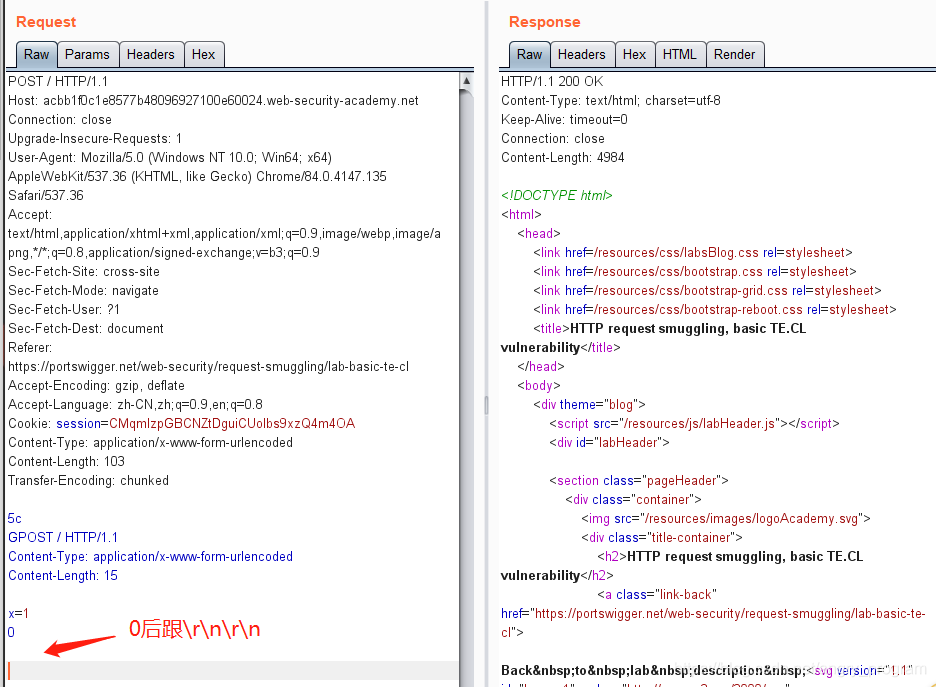Image resolution: width=936 pixels, height=687 pixels.
Task: Switch to the Request Headers tab
Action: tap(150, 54)
